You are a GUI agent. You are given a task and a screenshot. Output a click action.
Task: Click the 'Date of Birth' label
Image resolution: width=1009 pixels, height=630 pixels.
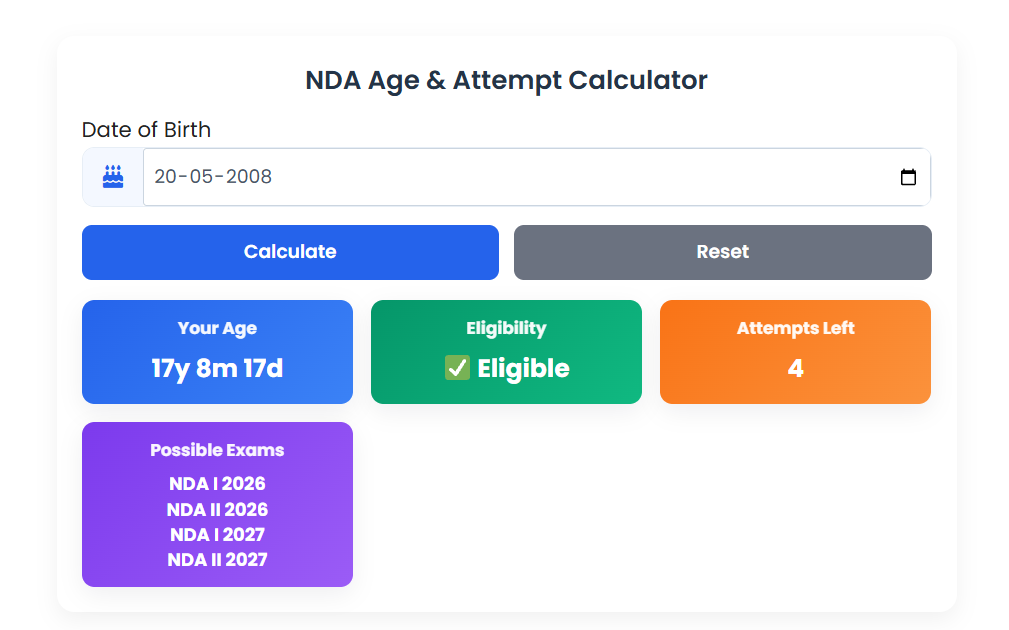pyautogui.click(x=146, y=130)
